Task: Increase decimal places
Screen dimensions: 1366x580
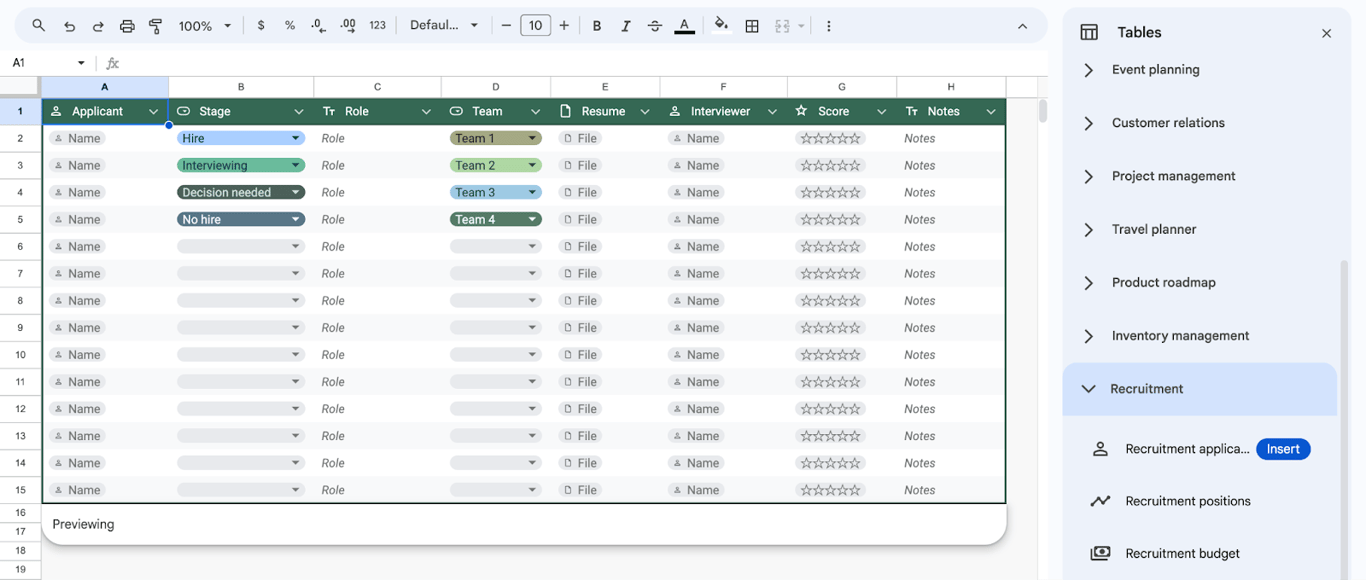Action: click(x=348, y=26)
